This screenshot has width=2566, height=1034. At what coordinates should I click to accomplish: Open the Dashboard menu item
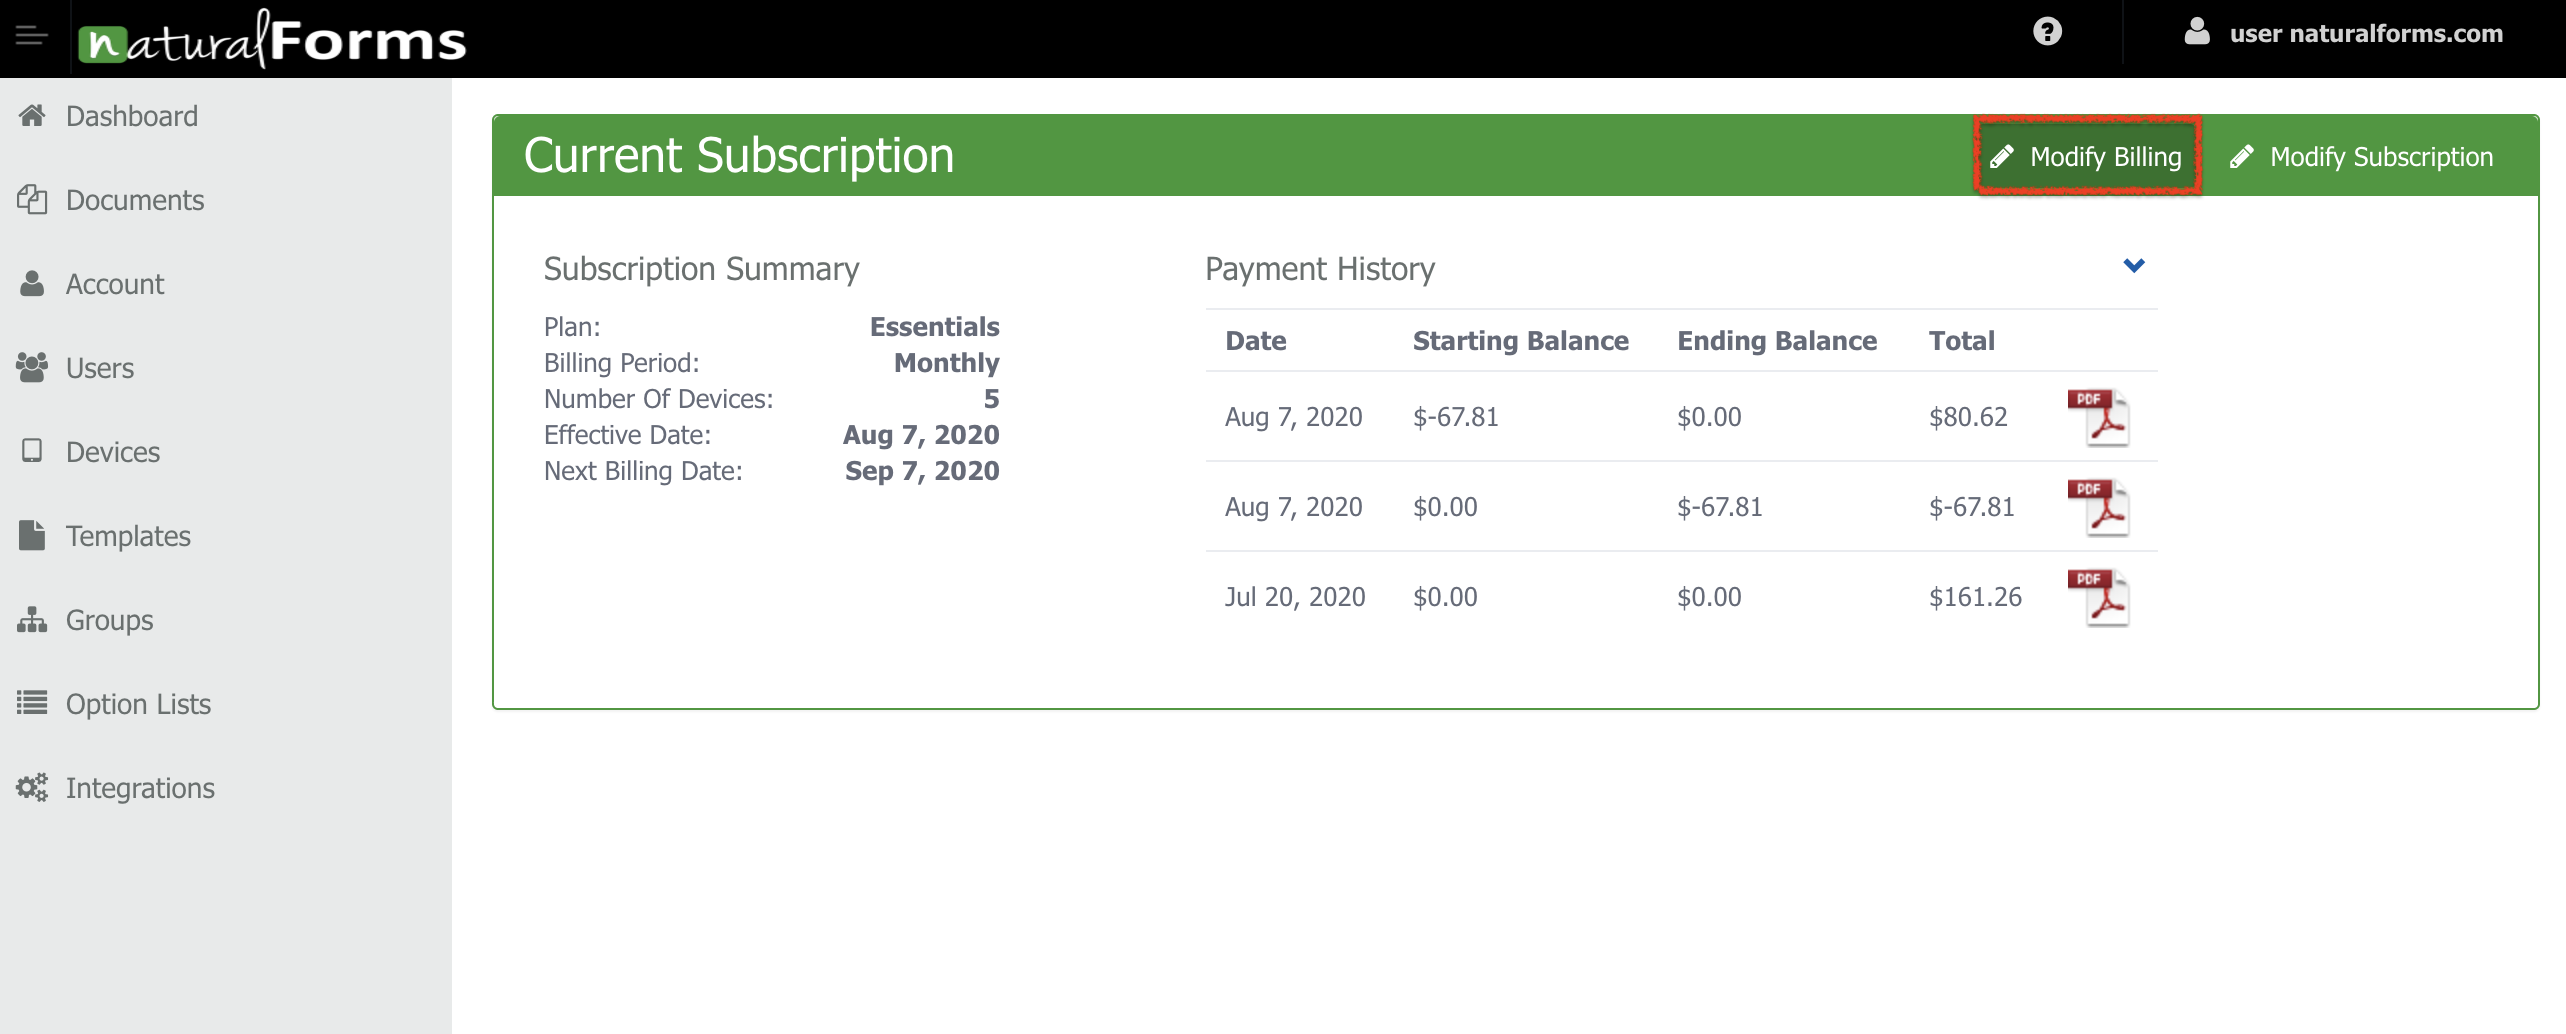(132, 116)
